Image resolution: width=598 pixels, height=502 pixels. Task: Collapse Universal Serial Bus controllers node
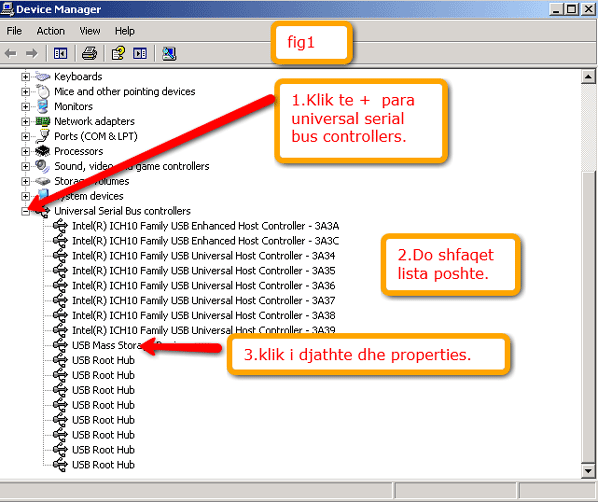point(25,211)
